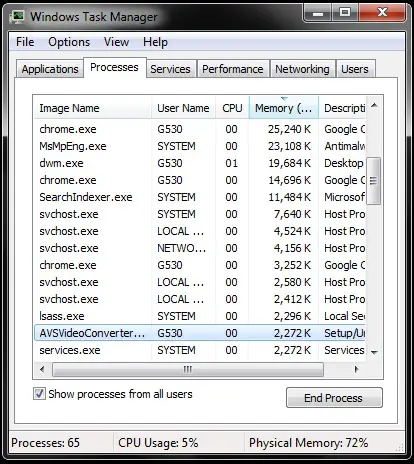Viewport: 414px width, 464px height.
Task: Sort processes by CPU column header
Action: [x=232, y=108]
